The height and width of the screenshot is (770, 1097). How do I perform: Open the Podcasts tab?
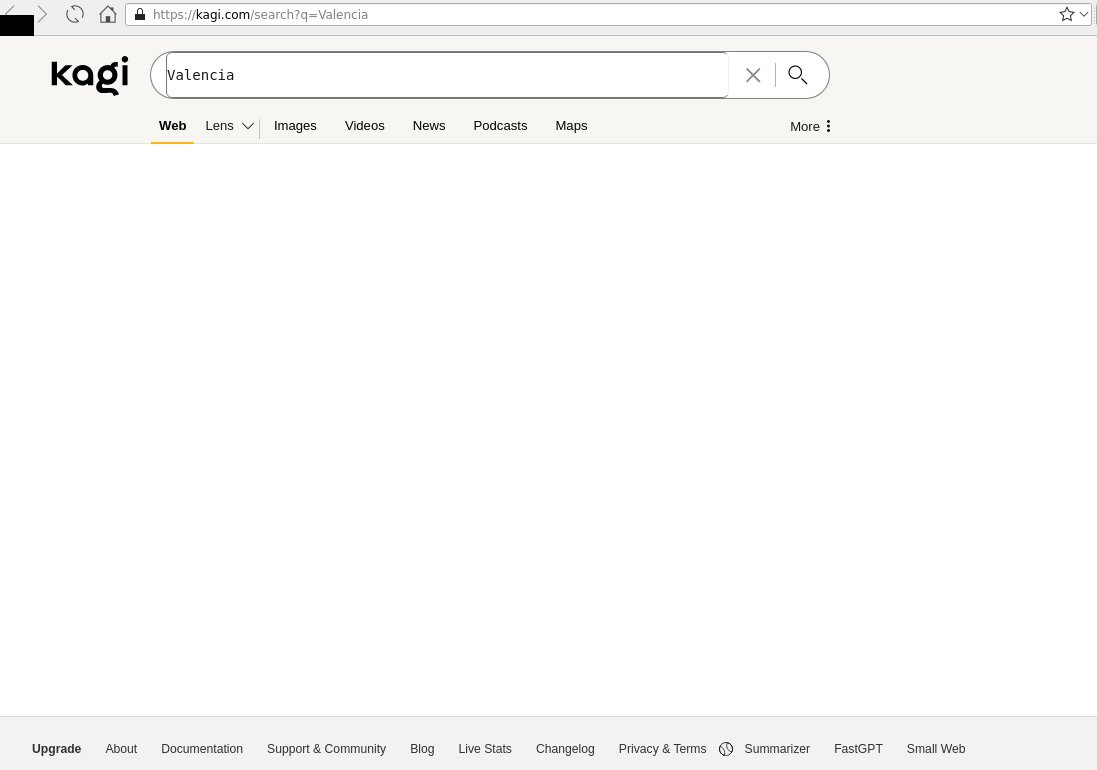500,126
